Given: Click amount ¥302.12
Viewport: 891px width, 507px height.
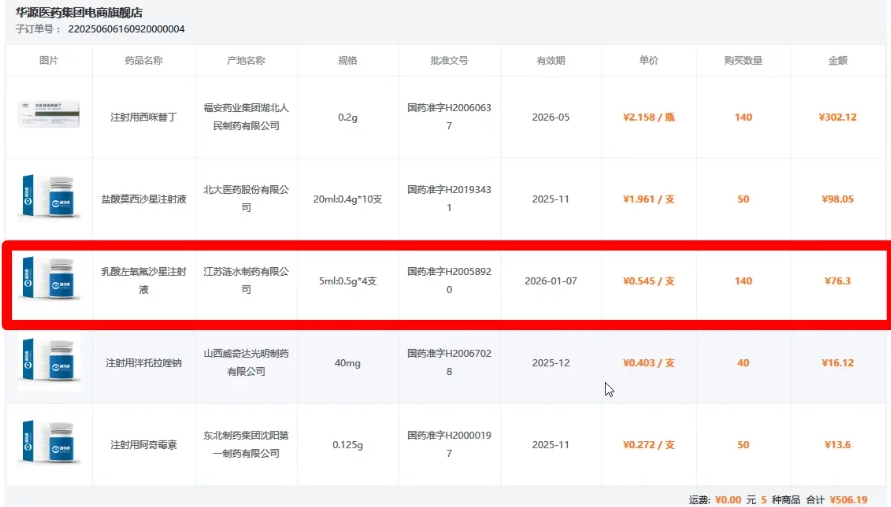Looking at the screenshot, I should click(838, 117).
